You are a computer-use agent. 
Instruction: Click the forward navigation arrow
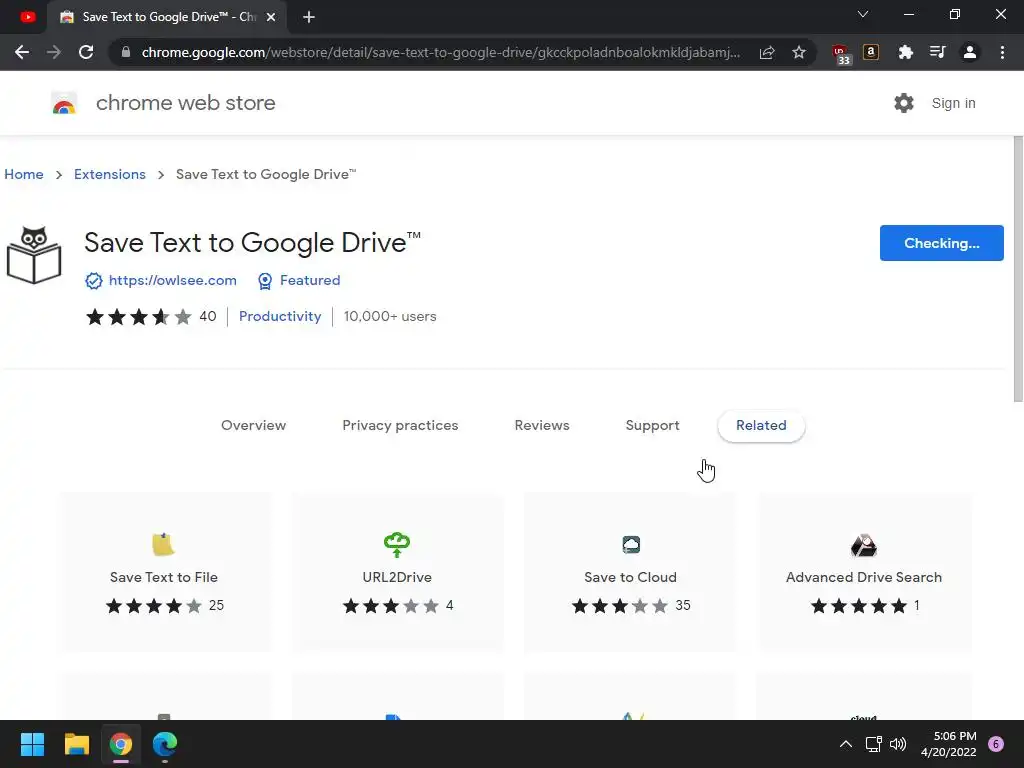coord(54,52)
